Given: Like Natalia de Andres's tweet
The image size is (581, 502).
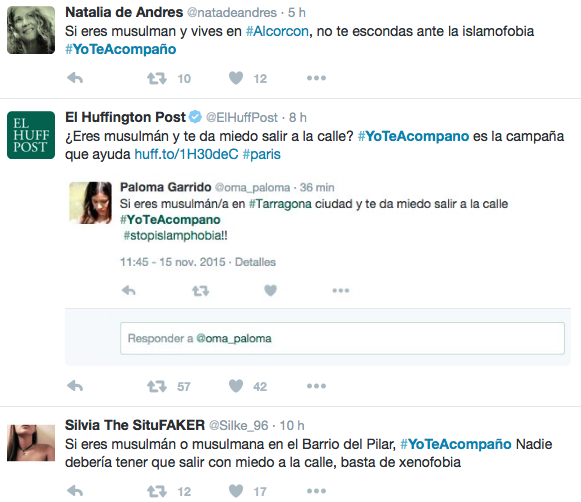Looking at the screenshot, I should (236, 78).
